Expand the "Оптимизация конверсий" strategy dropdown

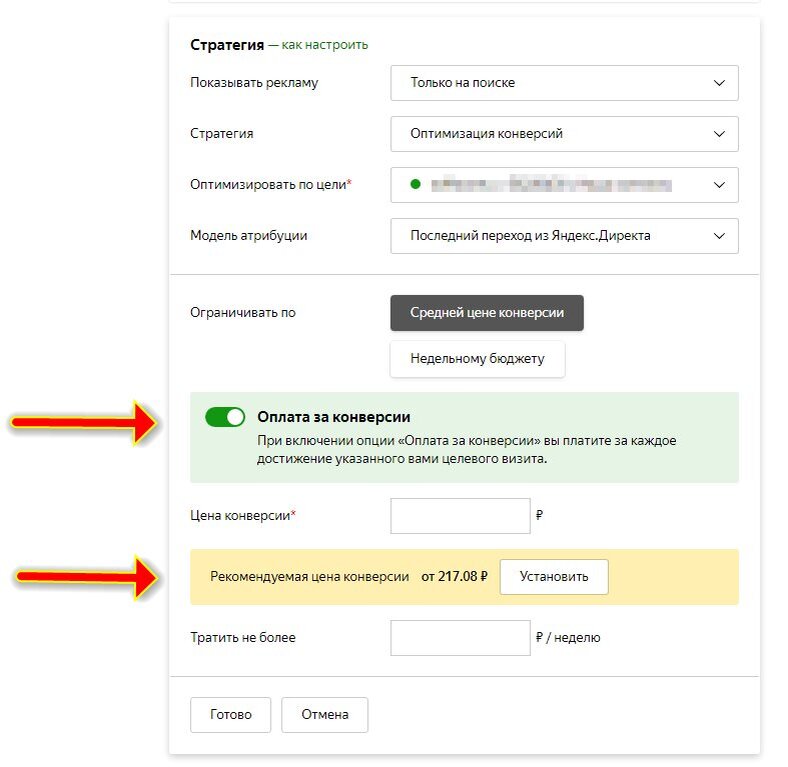click(563, 134)
